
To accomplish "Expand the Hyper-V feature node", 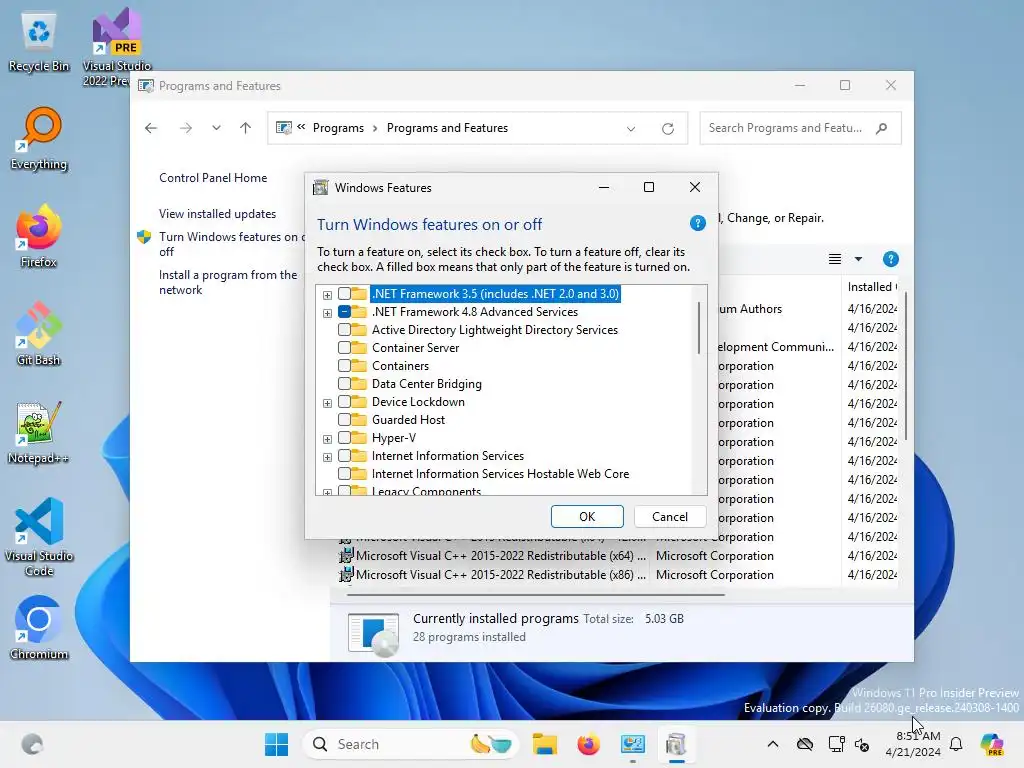I will coord(327,439).
